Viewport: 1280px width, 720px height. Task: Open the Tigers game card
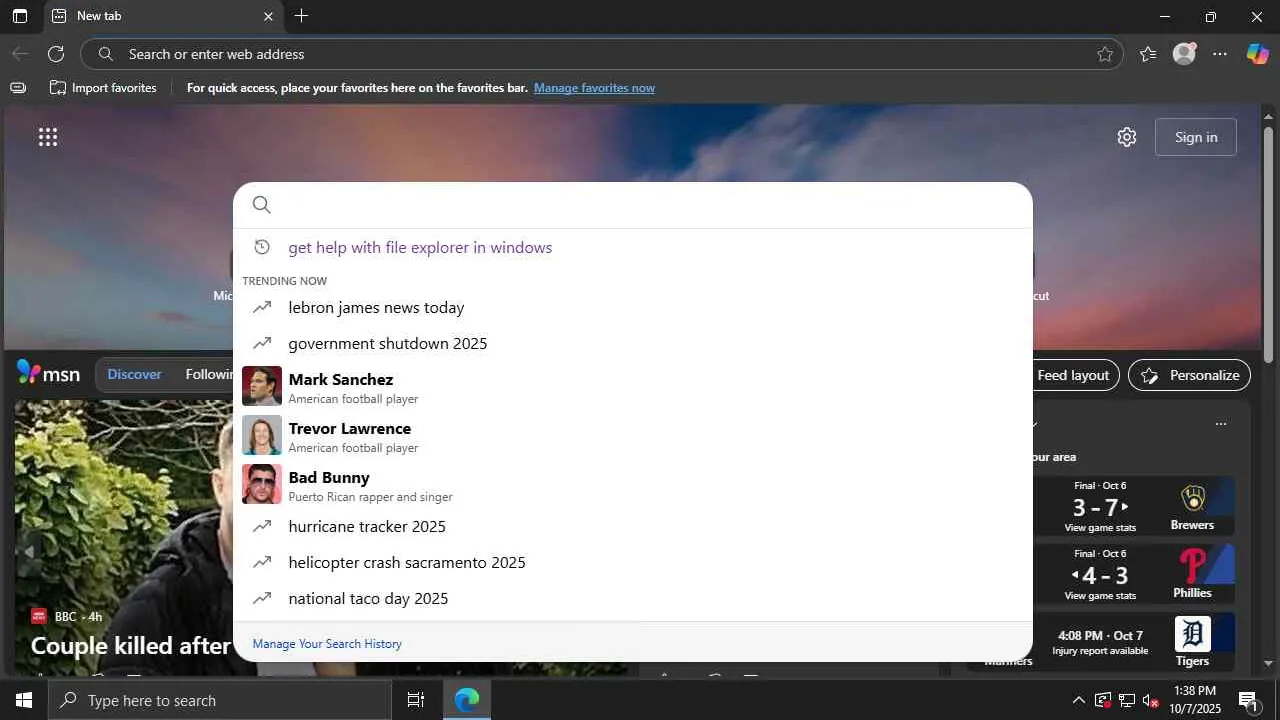pos(1133,641)
